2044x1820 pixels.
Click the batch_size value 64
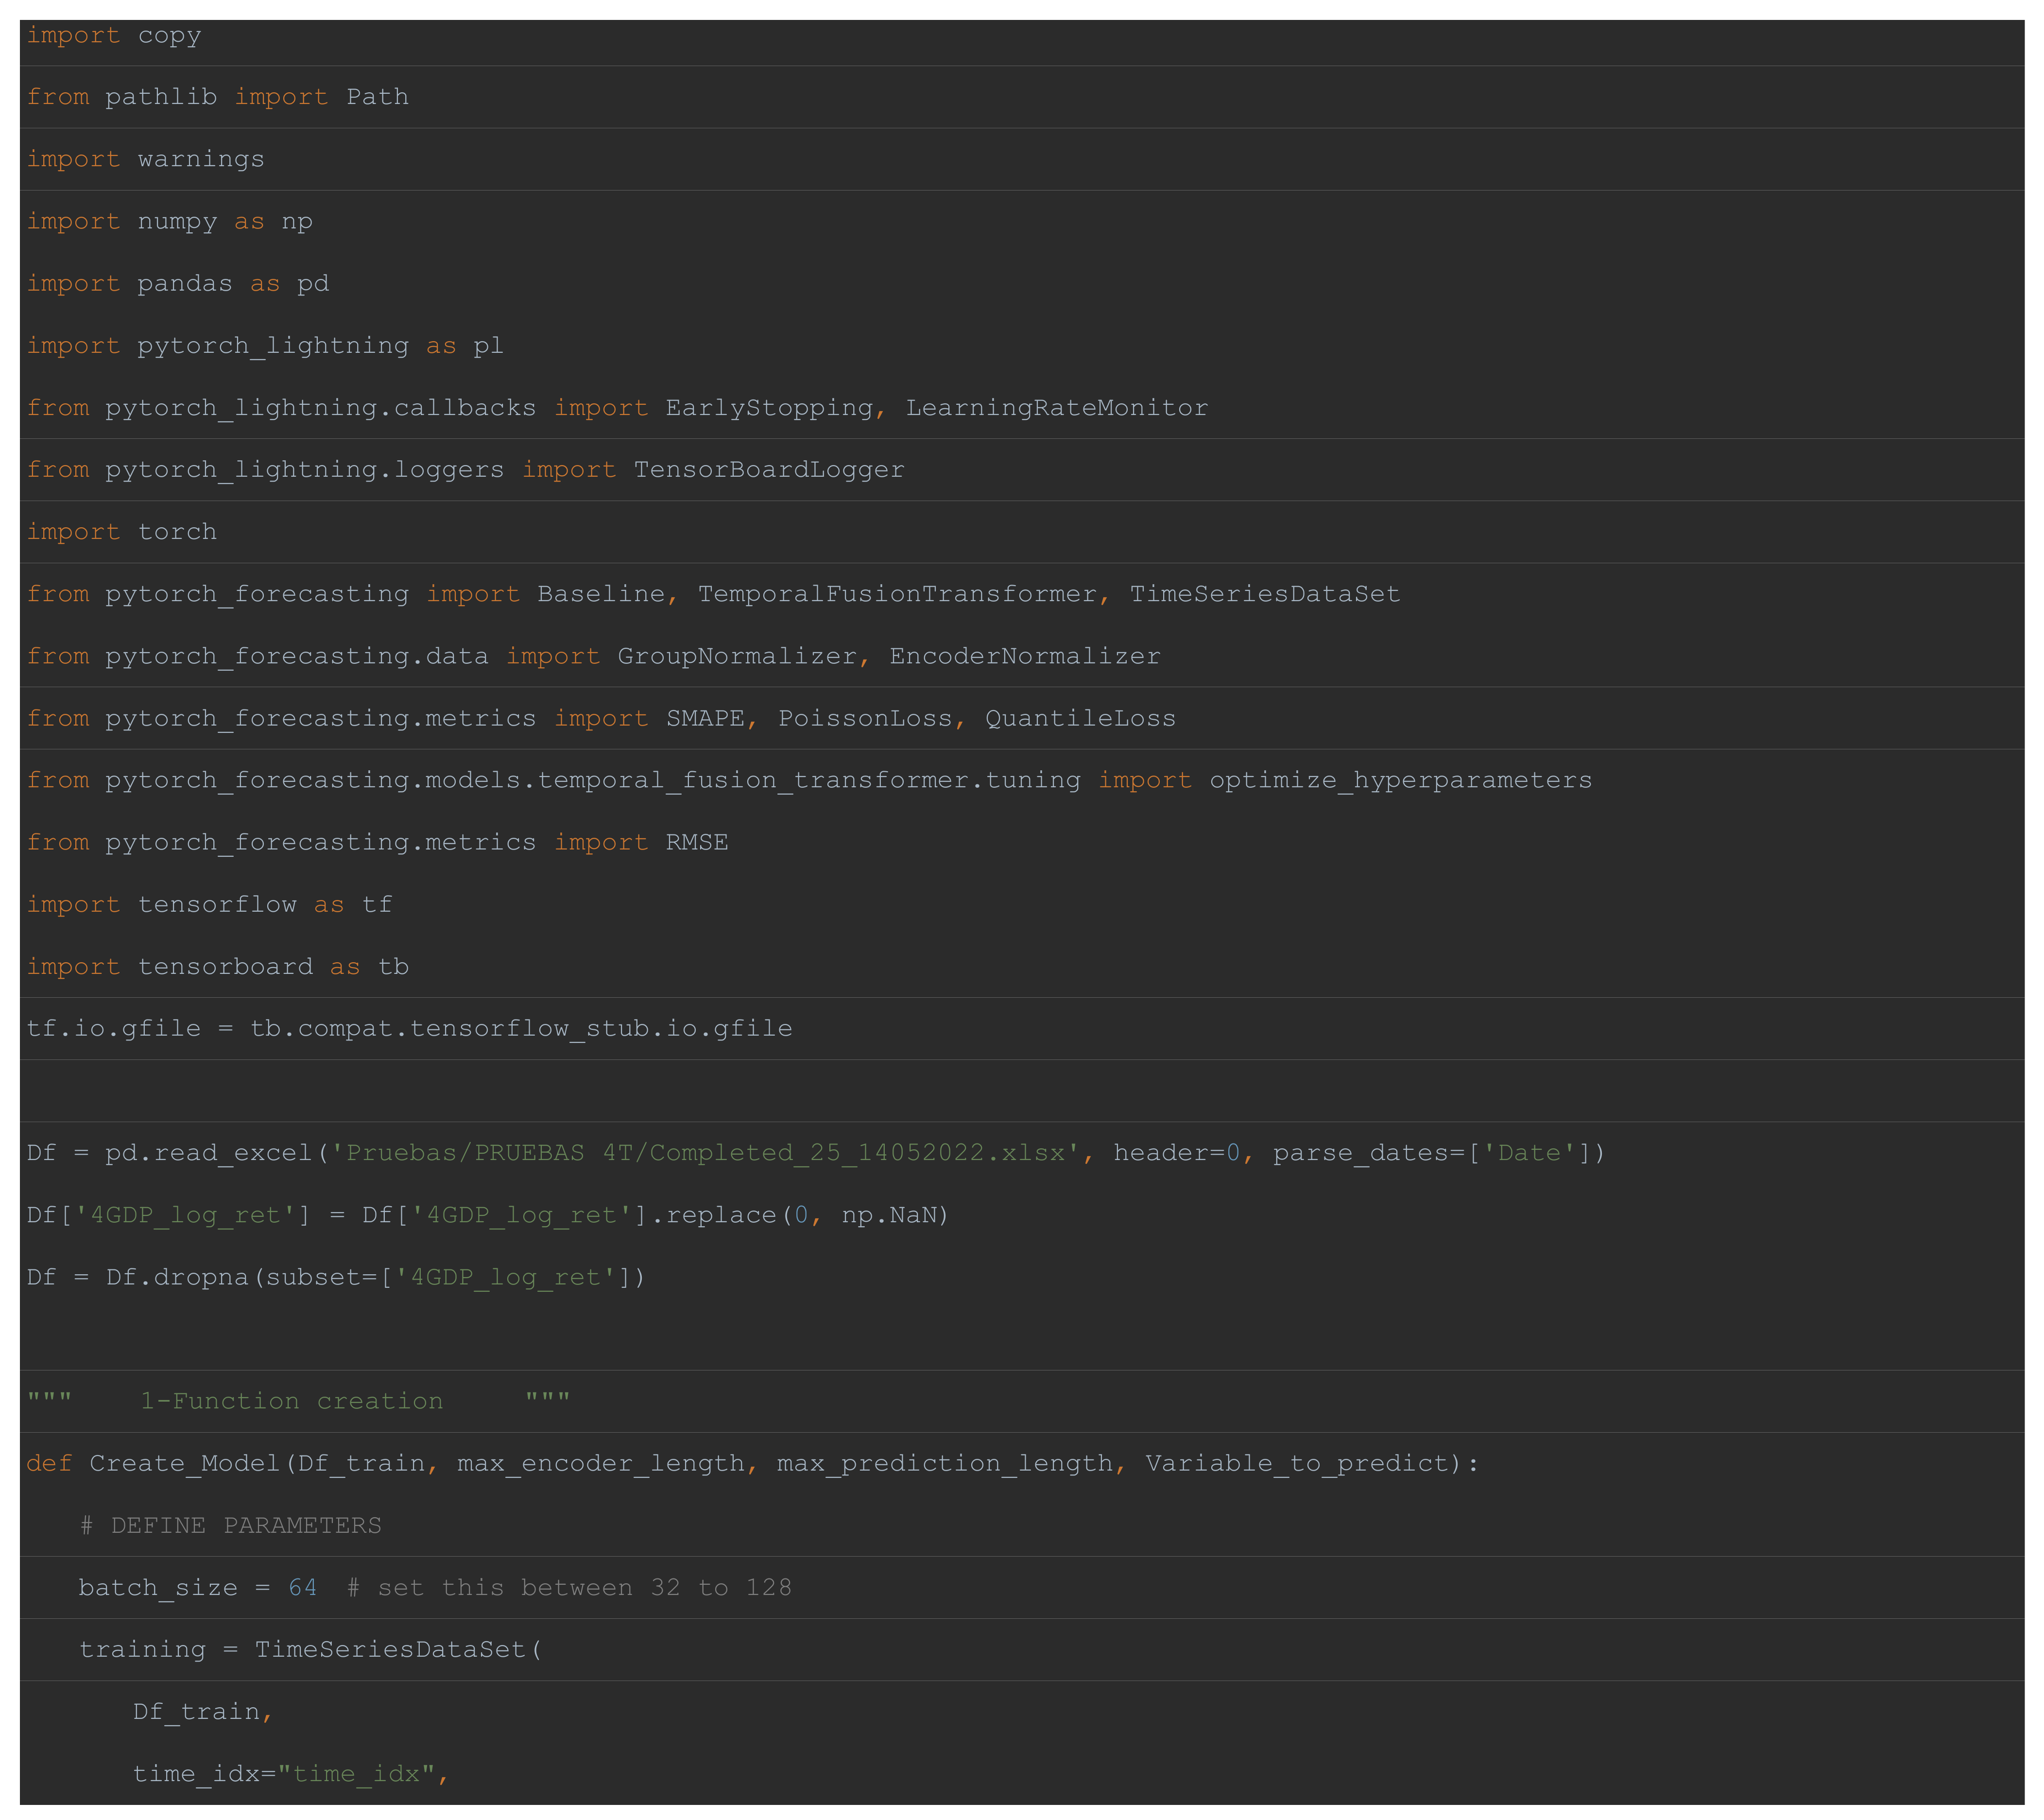point(302,1588)
